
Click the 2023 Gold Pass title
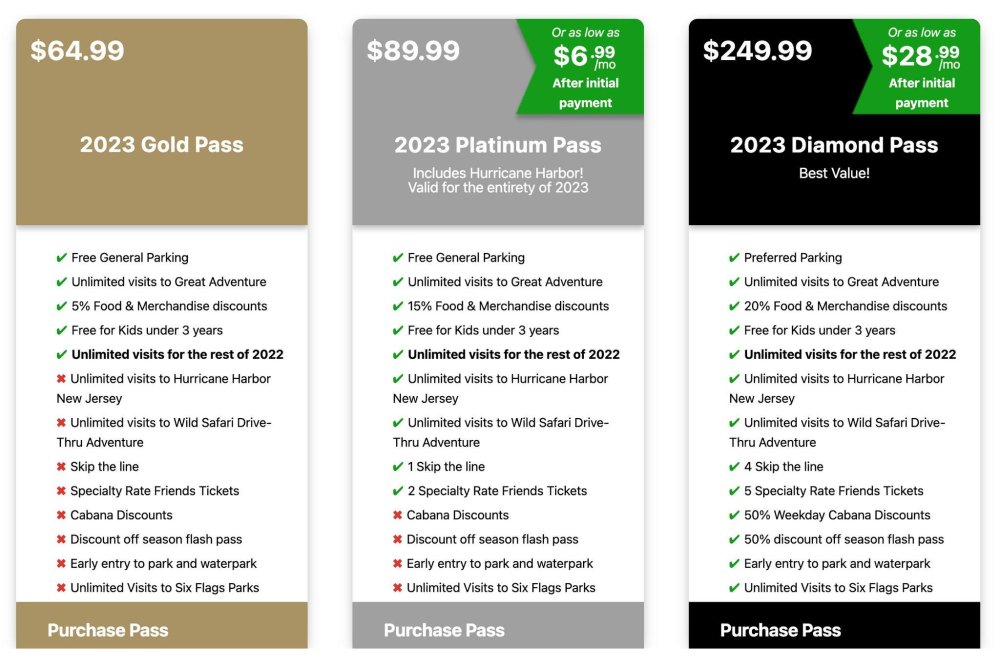point(162,145)
